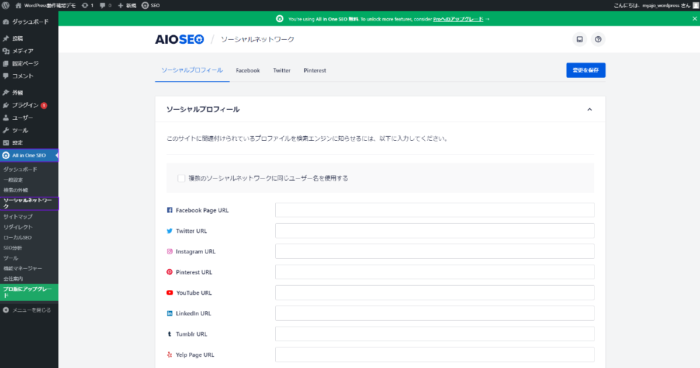Viewport: 700px width, 368px height.
Task: Collapse the admin sidebar menu
Action: point(29,310)
